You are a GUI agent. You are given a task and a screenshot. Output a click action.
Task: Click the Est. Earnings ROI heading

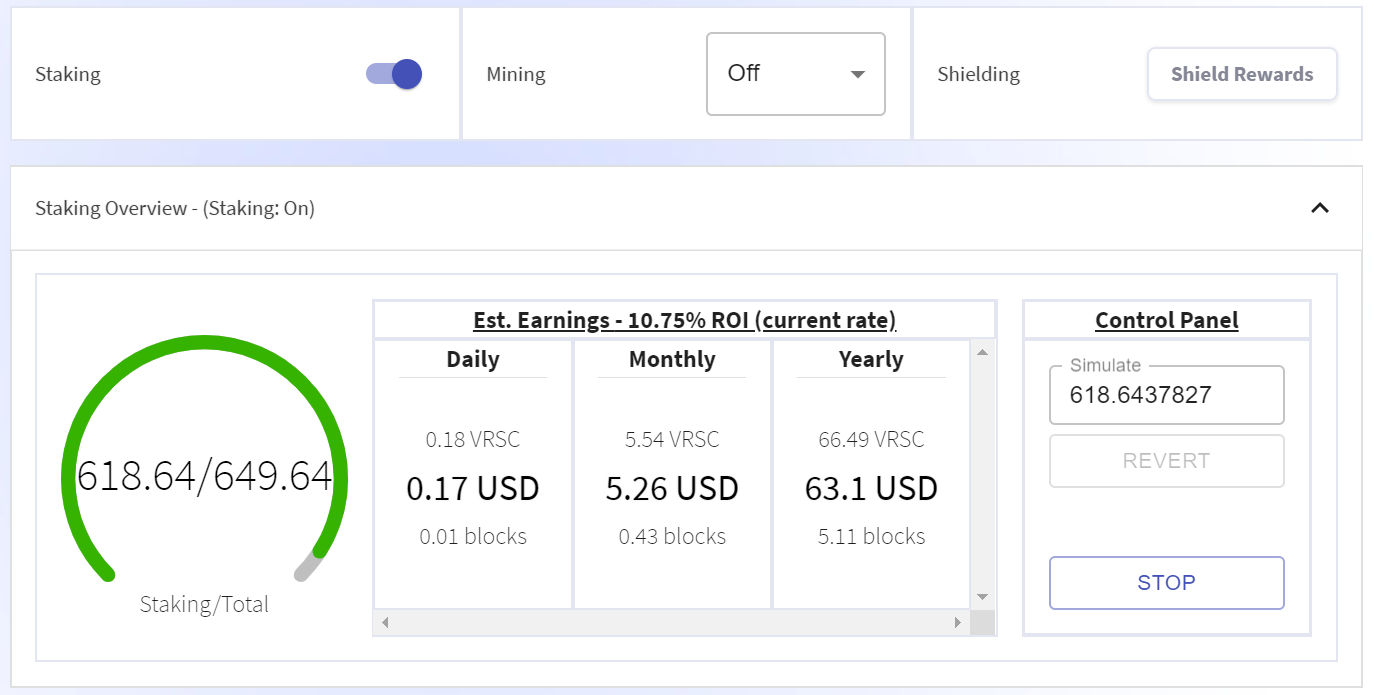(x=685, y=320)
